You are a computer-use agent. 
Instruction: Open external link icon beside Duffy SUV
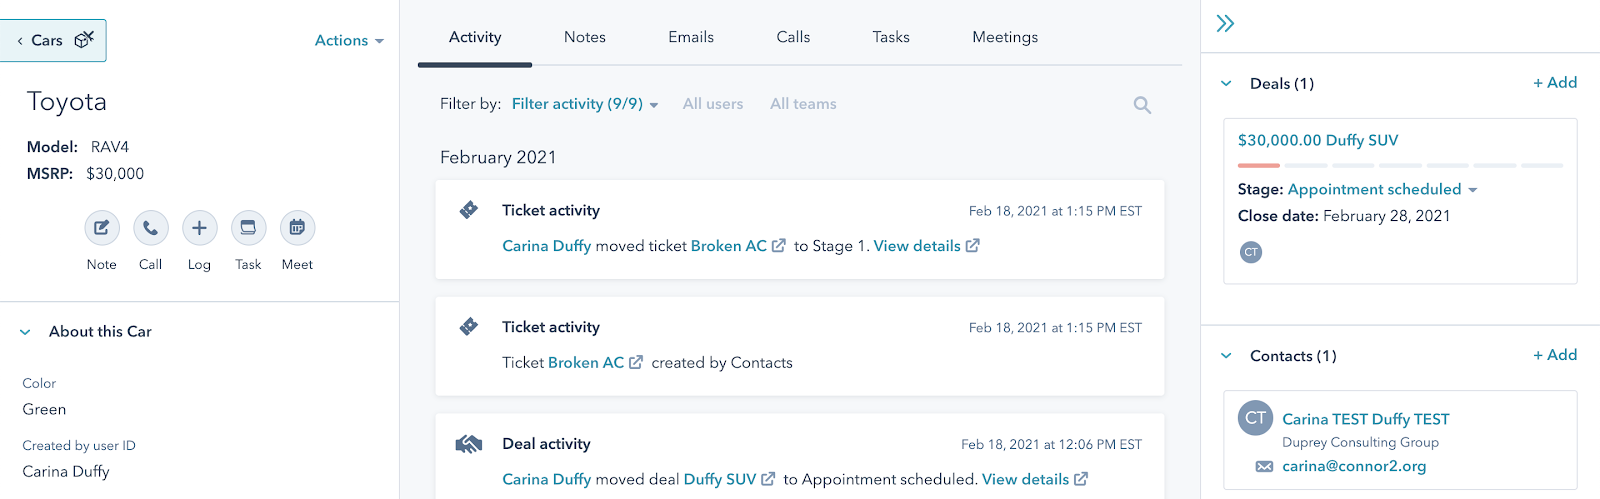[768, 479]
